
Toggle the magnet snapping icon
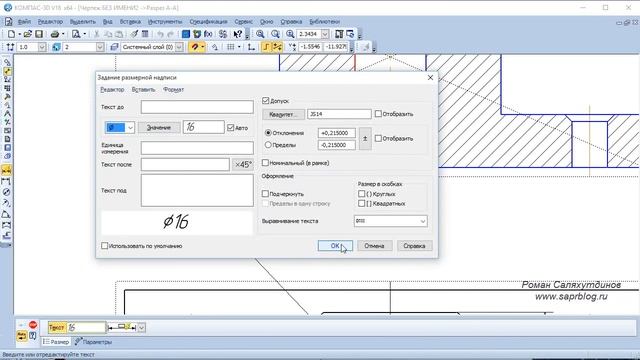[195, 47]
